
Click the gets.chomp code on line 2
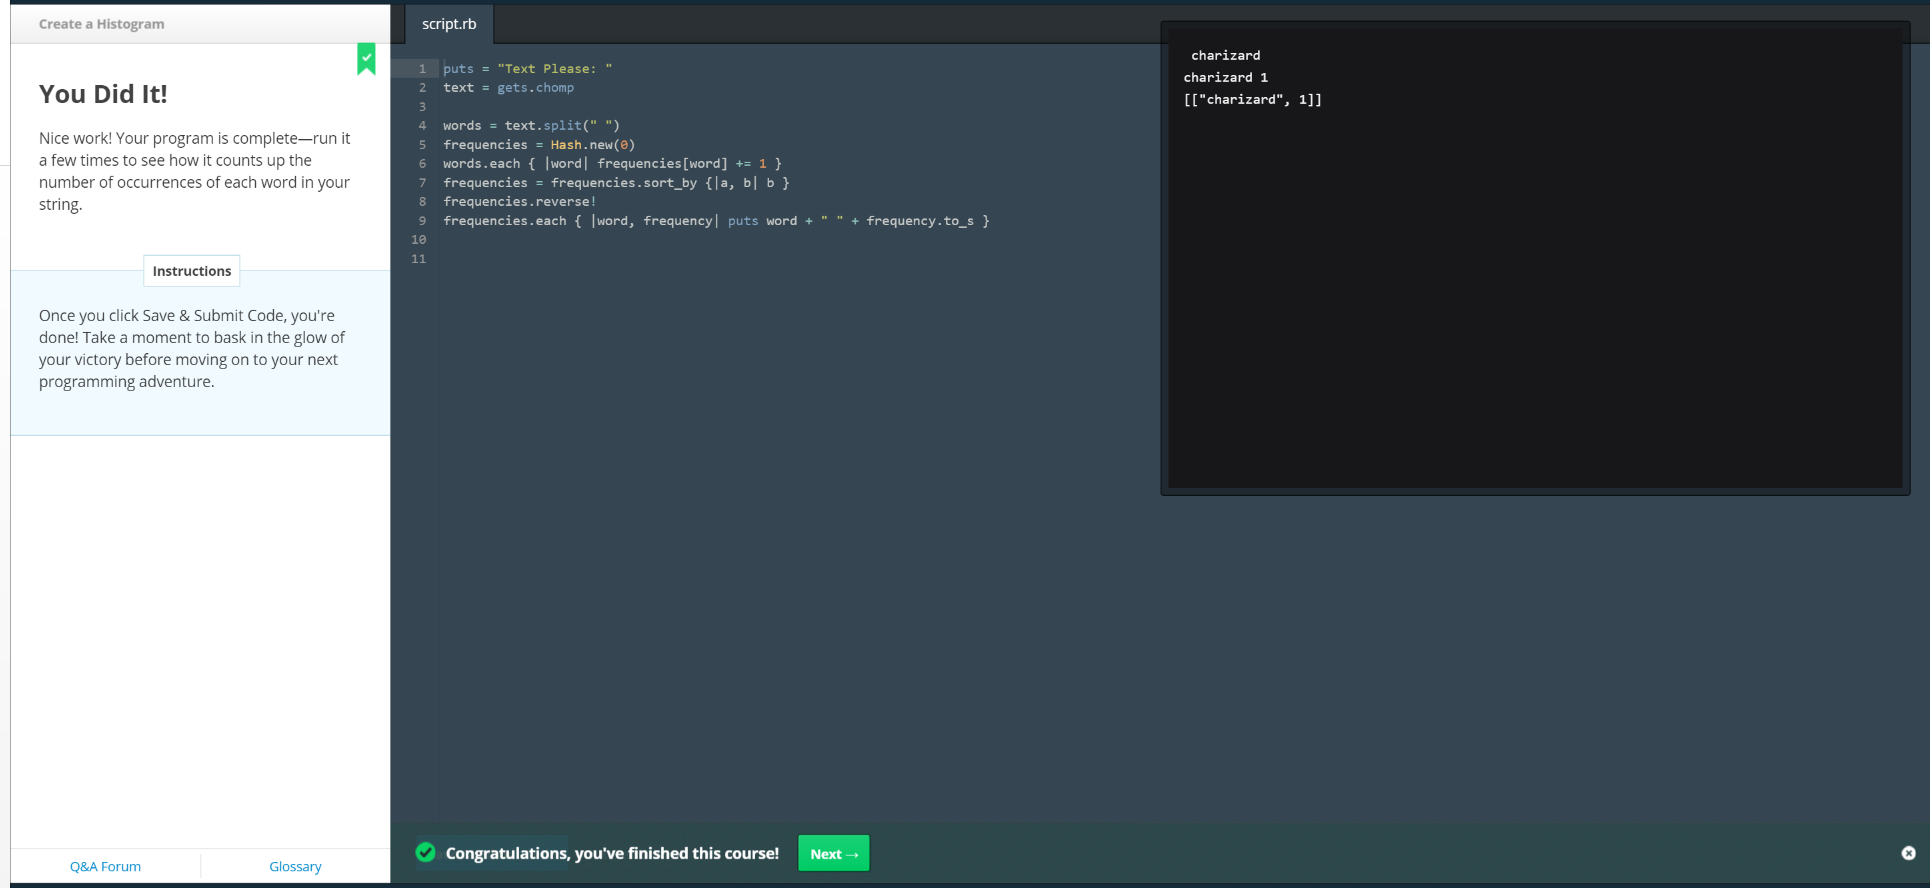(x=535, y=88)
